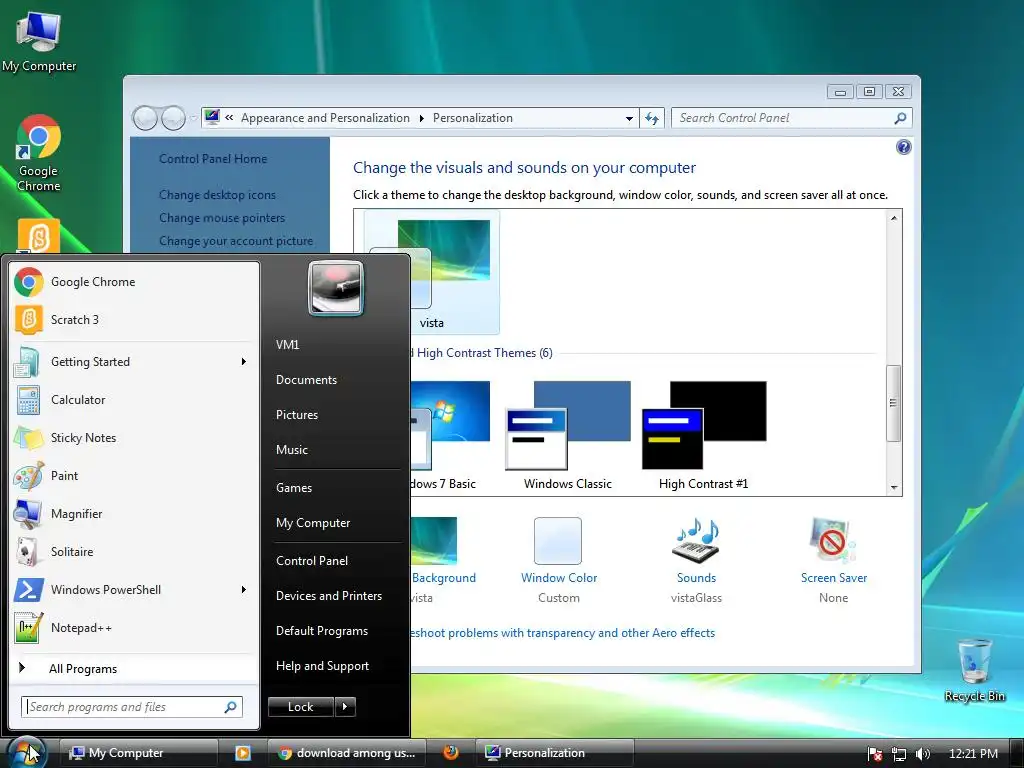This screenshot has height=768, width=1024.
Task: Expand All Programs list
Action: 134,668
